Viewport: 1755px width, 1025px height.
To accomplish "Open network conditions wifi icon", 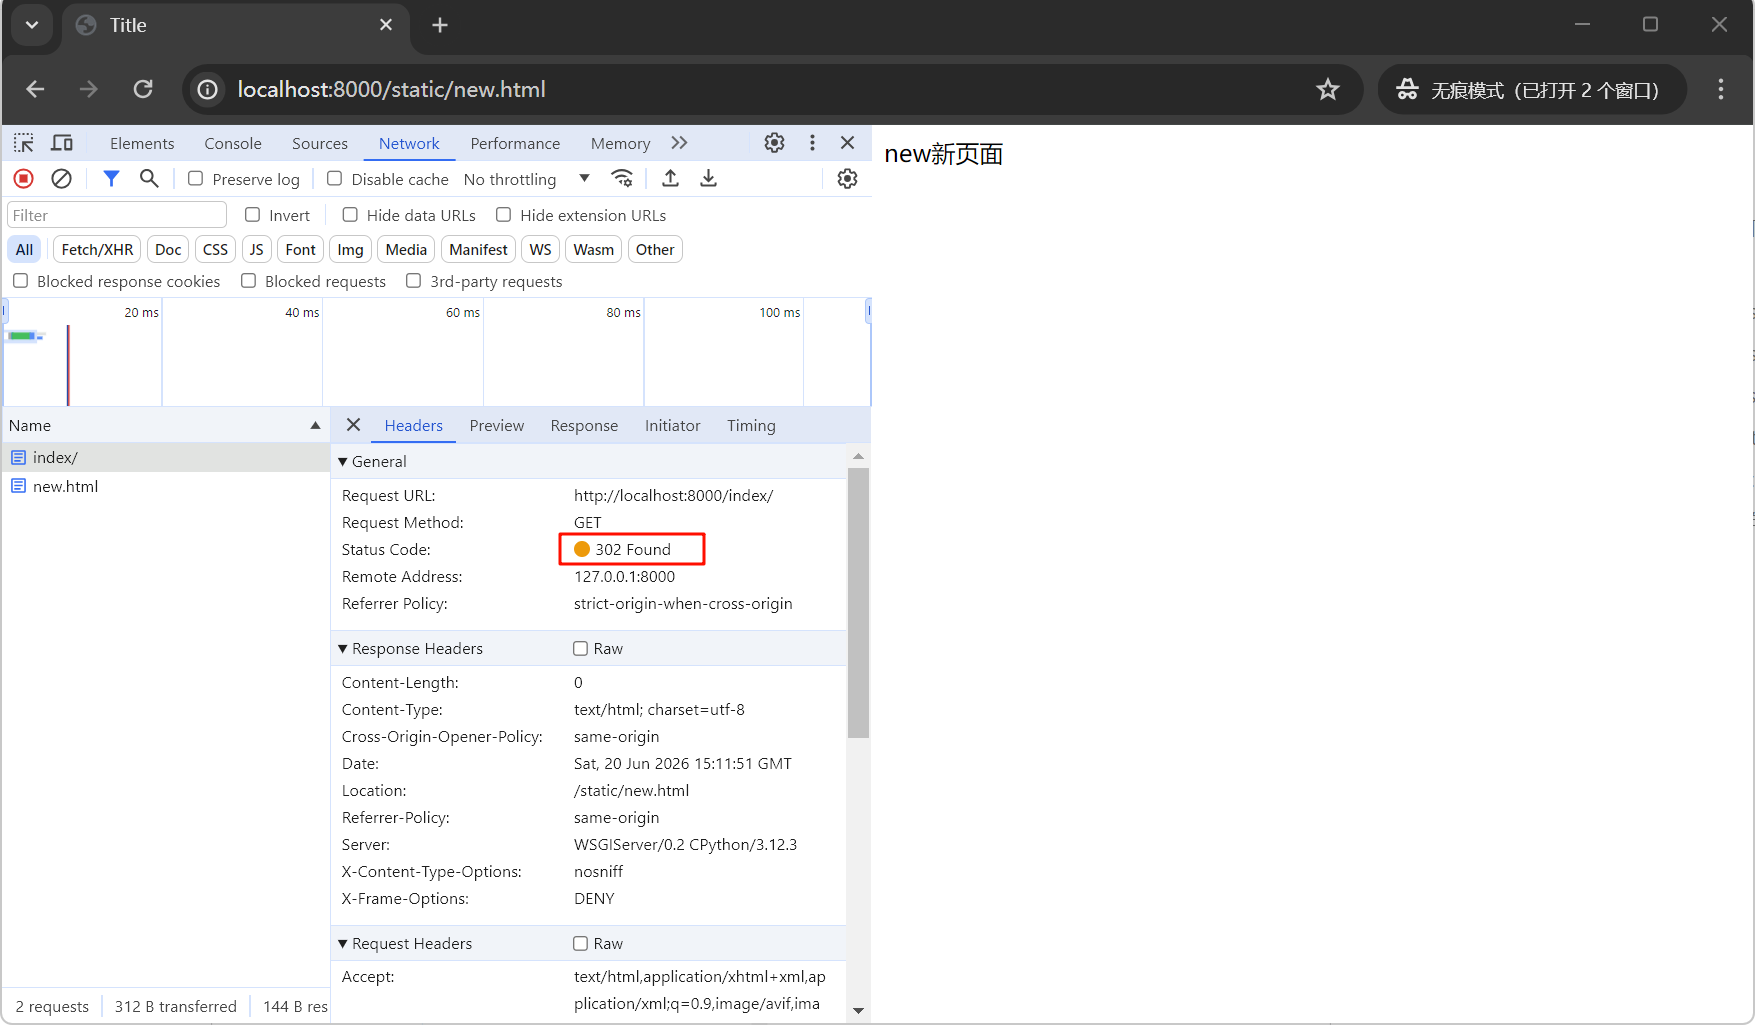I will coord(622,179).
